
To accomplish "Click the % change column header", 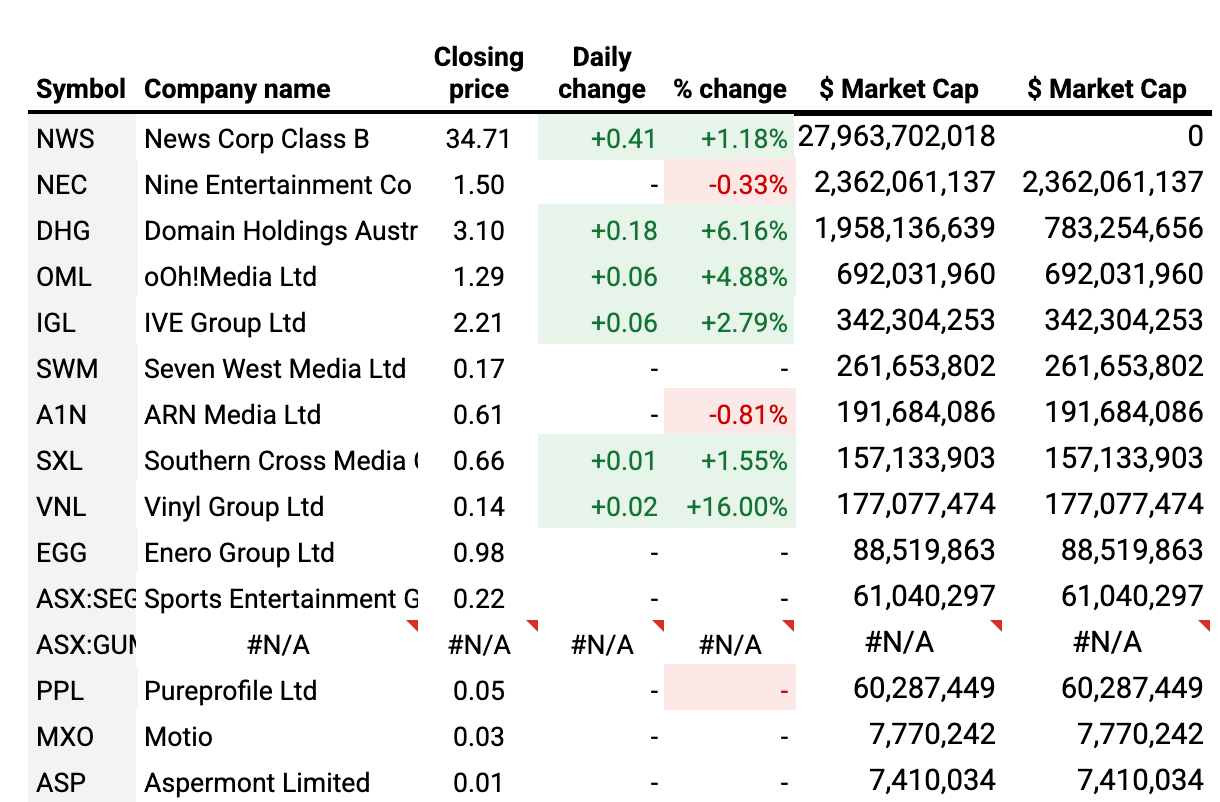I will [x=730, y=89].
